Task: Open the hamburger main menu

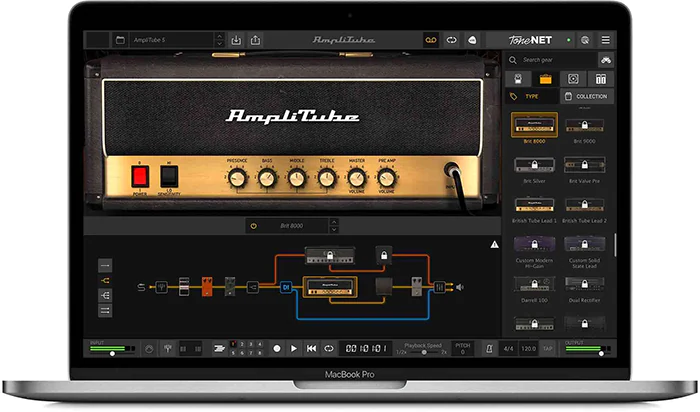Action: (x=605, y=40)
